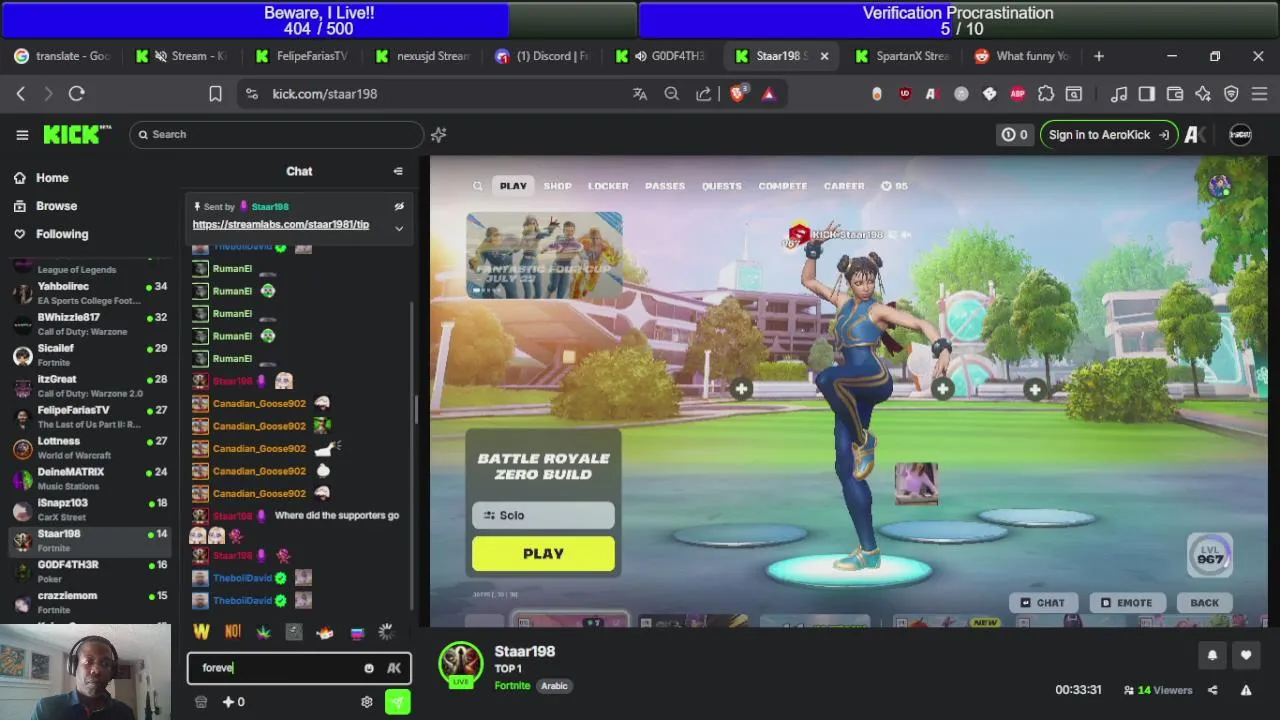Screen dimensions: 1280x720
Task: Open uBlock Origin extension
Action: 905,94
